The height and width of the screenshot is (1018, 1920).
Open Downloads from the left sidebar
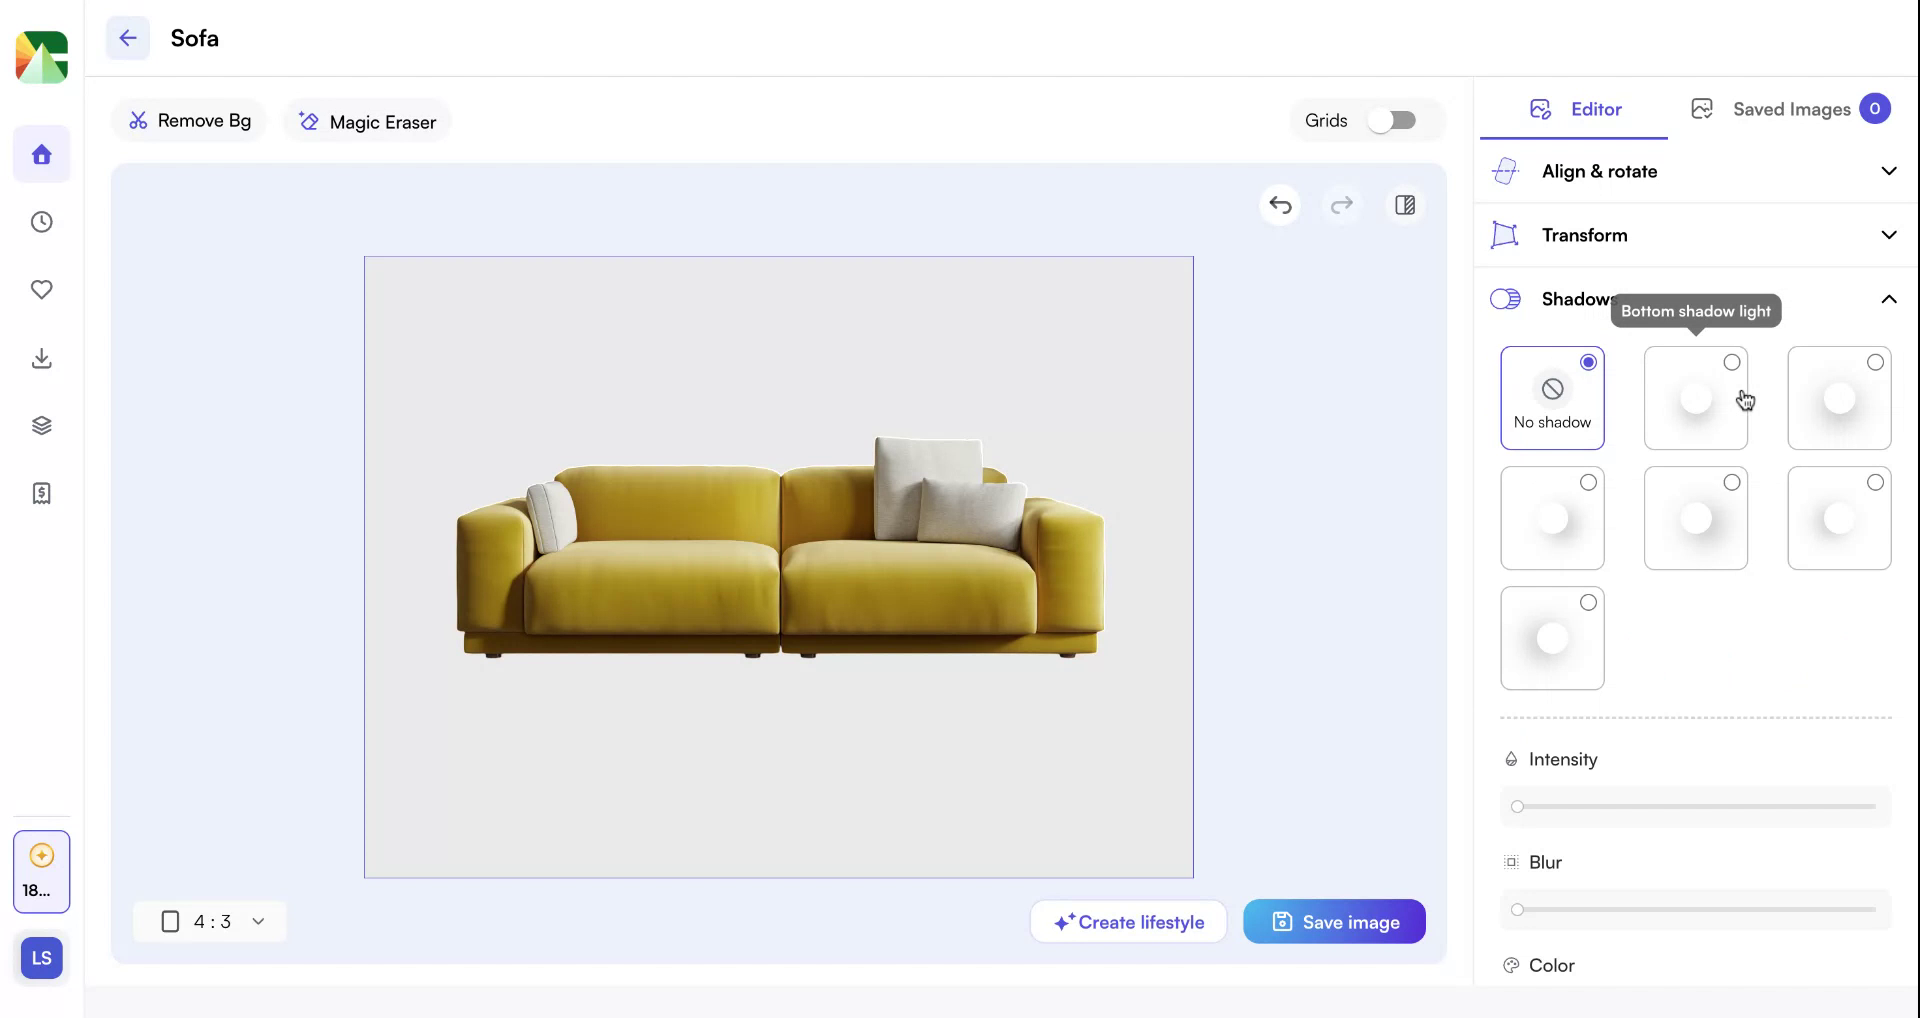[x=41, y=358]
